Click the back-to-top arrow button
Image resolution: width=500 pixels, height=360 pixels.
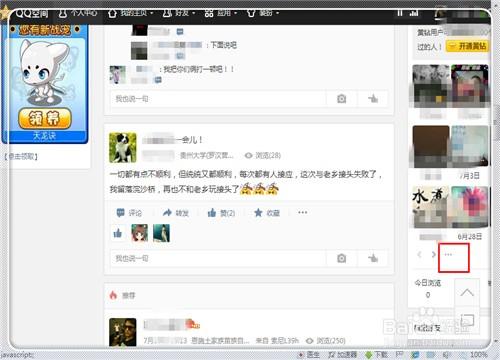(467, 292)
